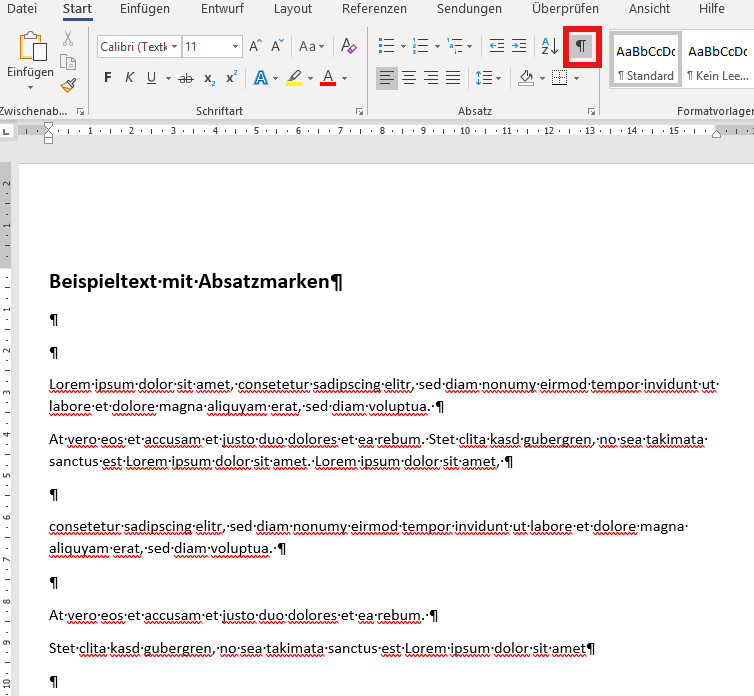Toggle the paragraph marks (¶) button
This screenshot has height=696, width=754.
581,46
